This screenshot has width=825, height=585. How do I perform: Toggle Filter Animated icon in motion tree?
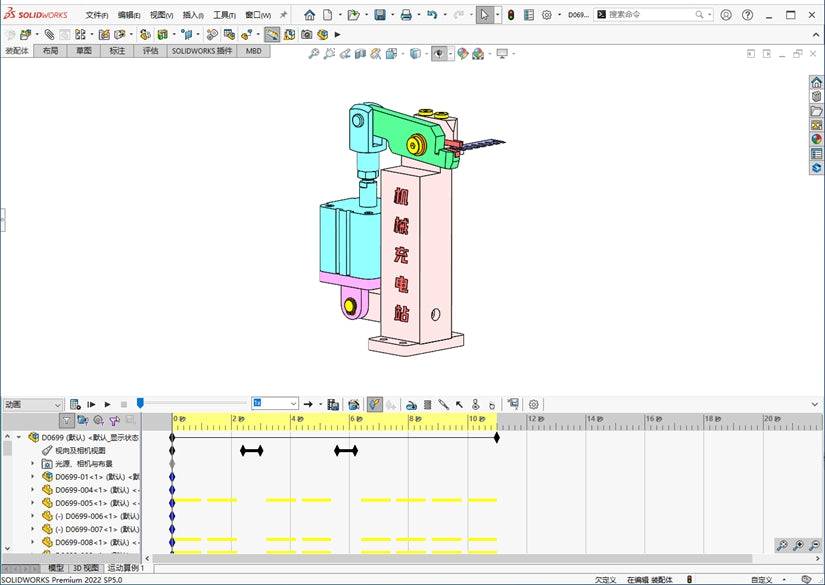[83, 420]
